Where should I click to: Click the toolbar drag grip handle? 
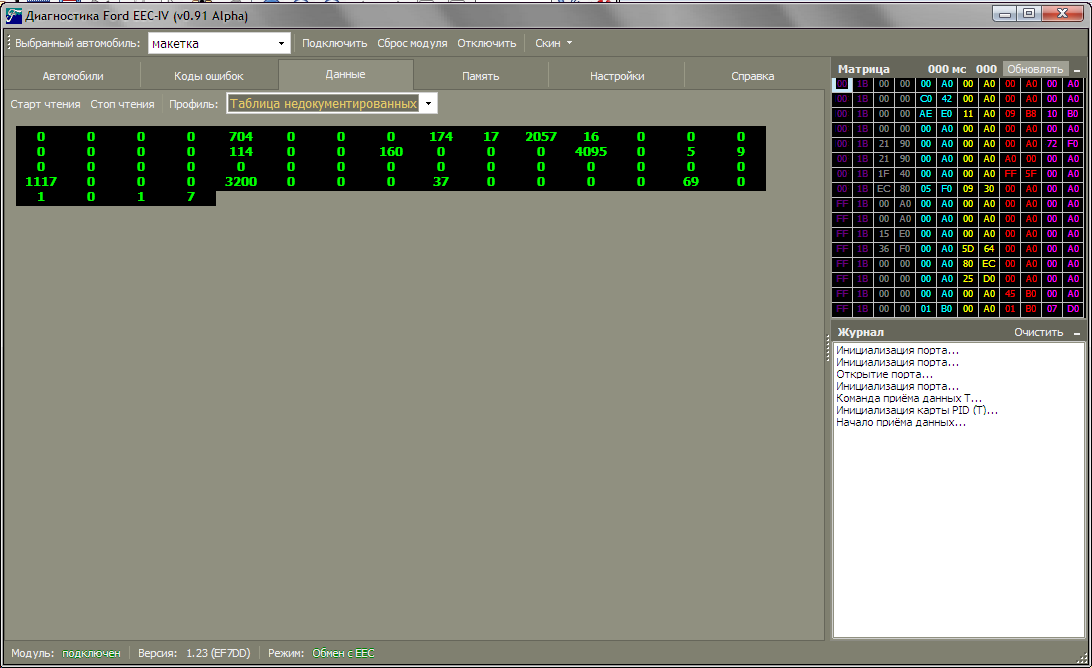click(9, 43)
